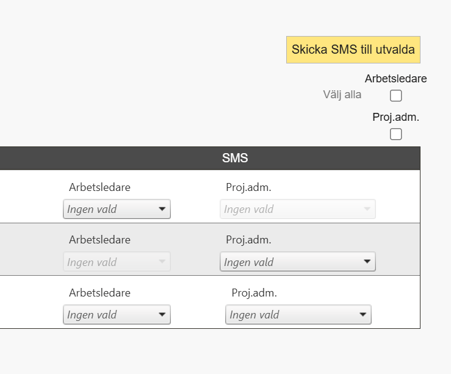Click the Arbetsledare label in the first row
The height and width of the screenshot is (374, 451).
click(100, 187)
